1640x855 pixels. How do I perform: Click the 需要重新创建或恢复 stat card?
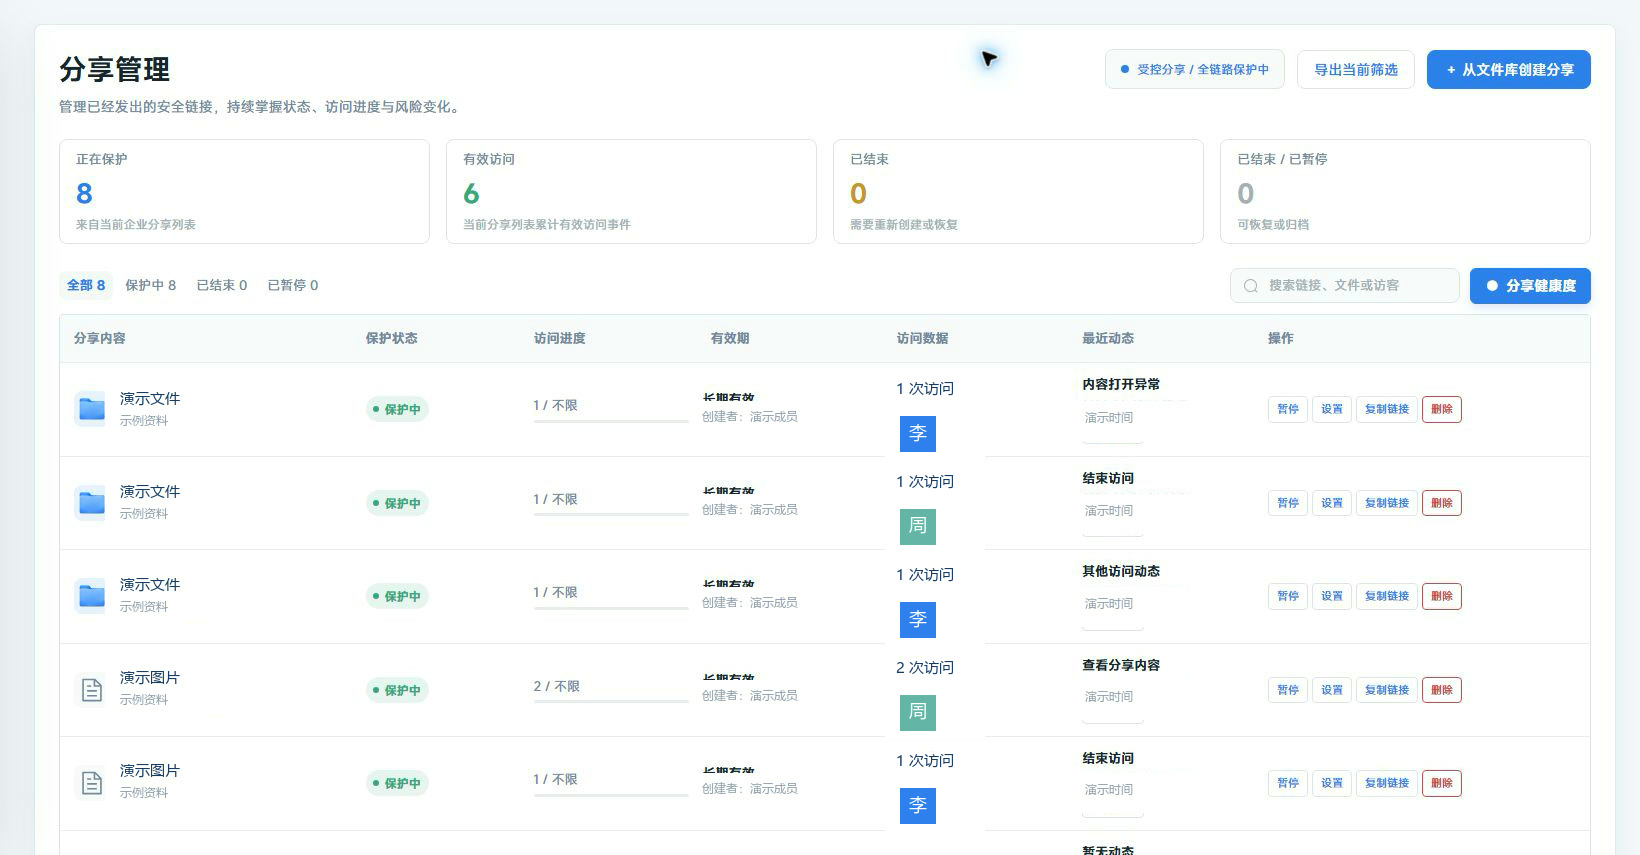pos(1018,191)
